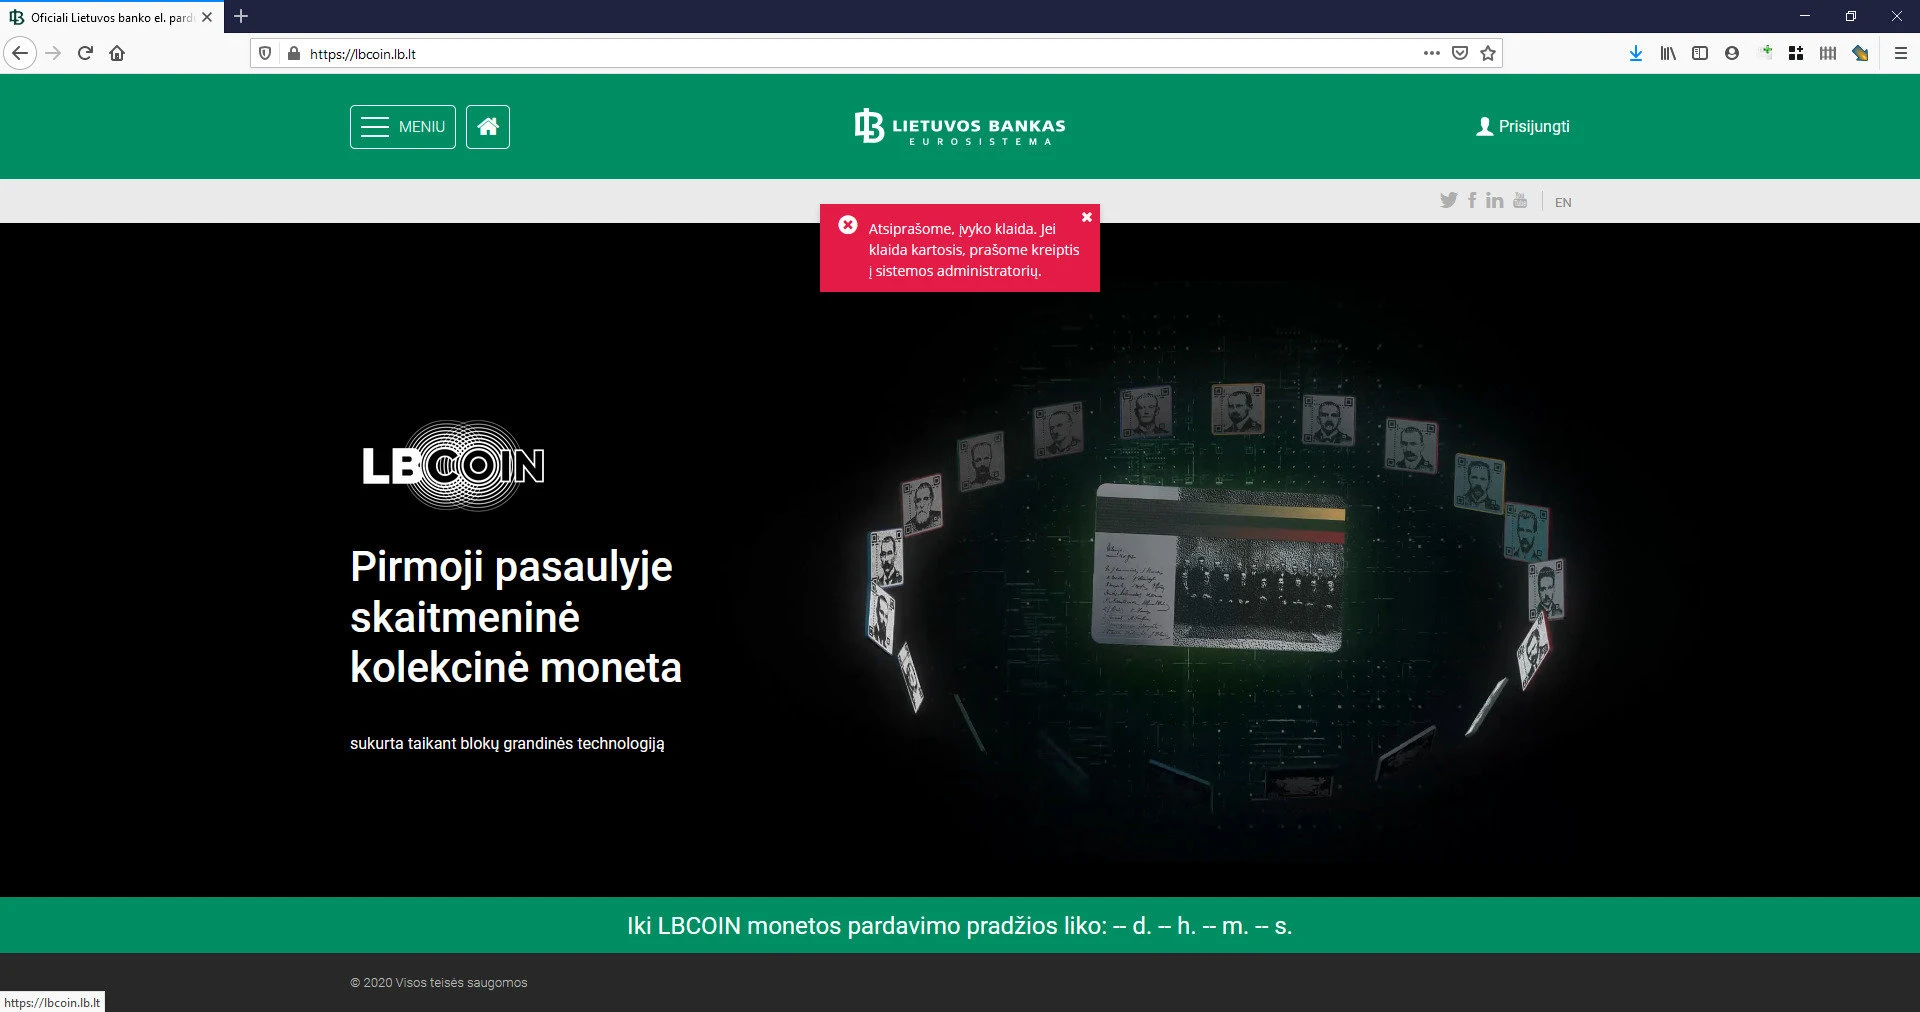Go to the site home icon button
This screenshot has height=1012, width=1920.
click(x=488, y=127)
